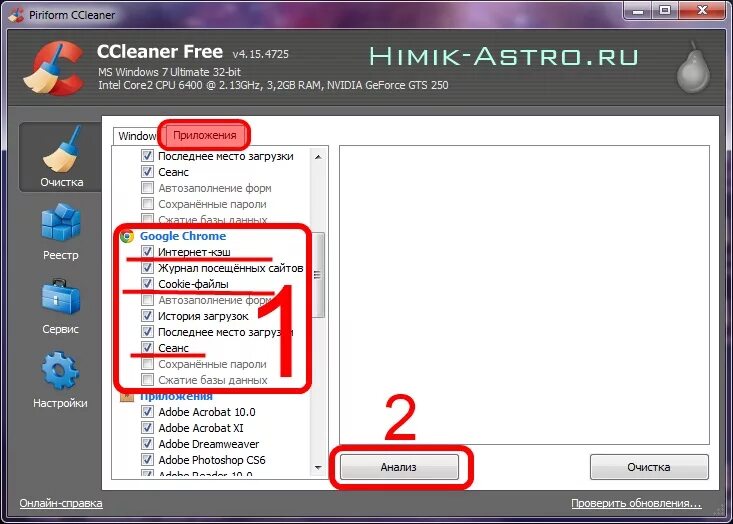Toggle Сохранённые пароли under Google Chrome

point(147,364)
